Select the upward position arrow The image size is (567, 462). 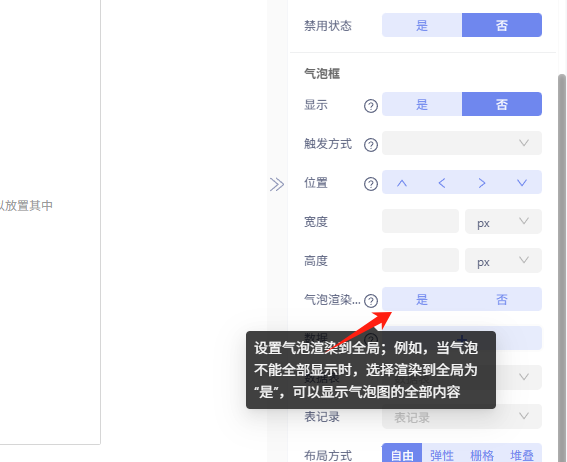click(402, 183)
